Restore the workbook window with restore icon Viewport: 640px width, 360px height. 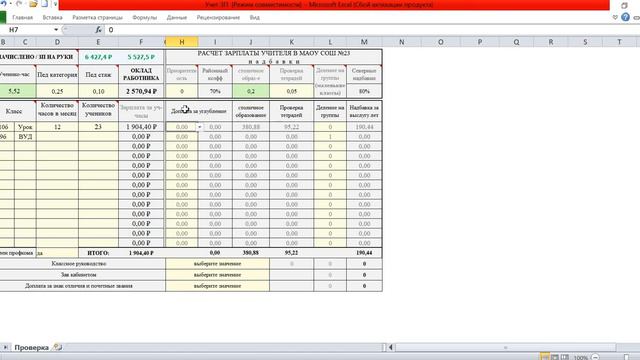pyautogui.click(x=624, y=5)
